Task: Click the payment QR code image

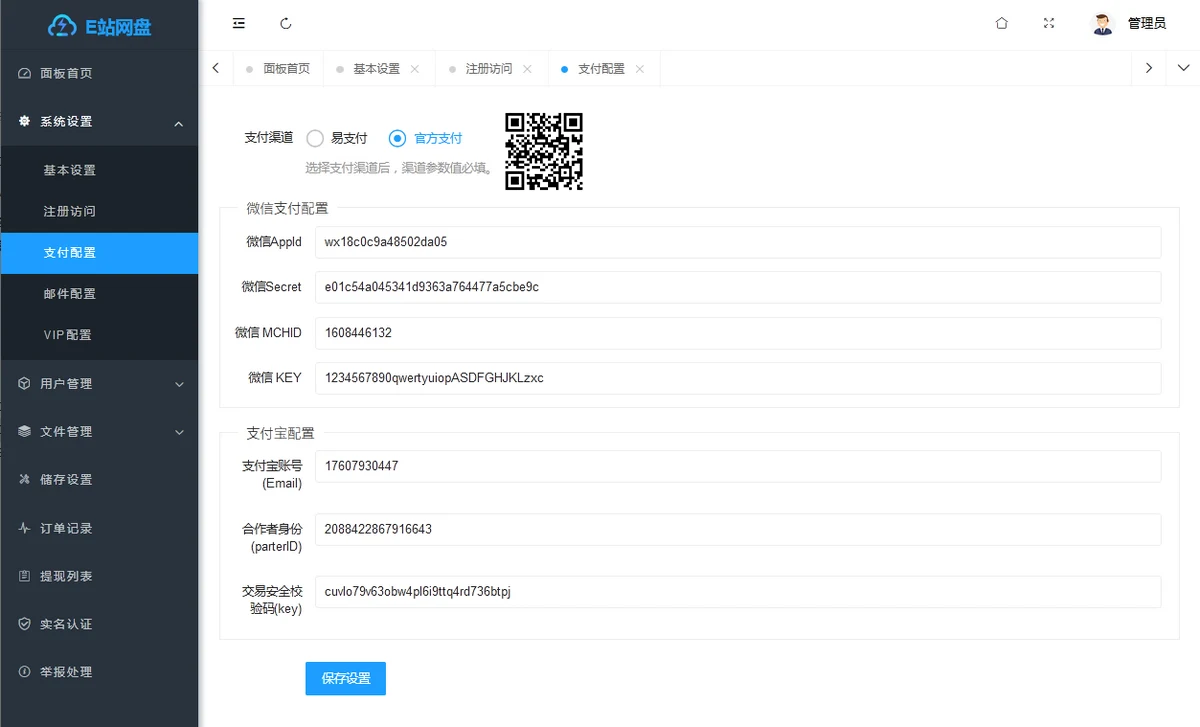Action: point(543,151)
